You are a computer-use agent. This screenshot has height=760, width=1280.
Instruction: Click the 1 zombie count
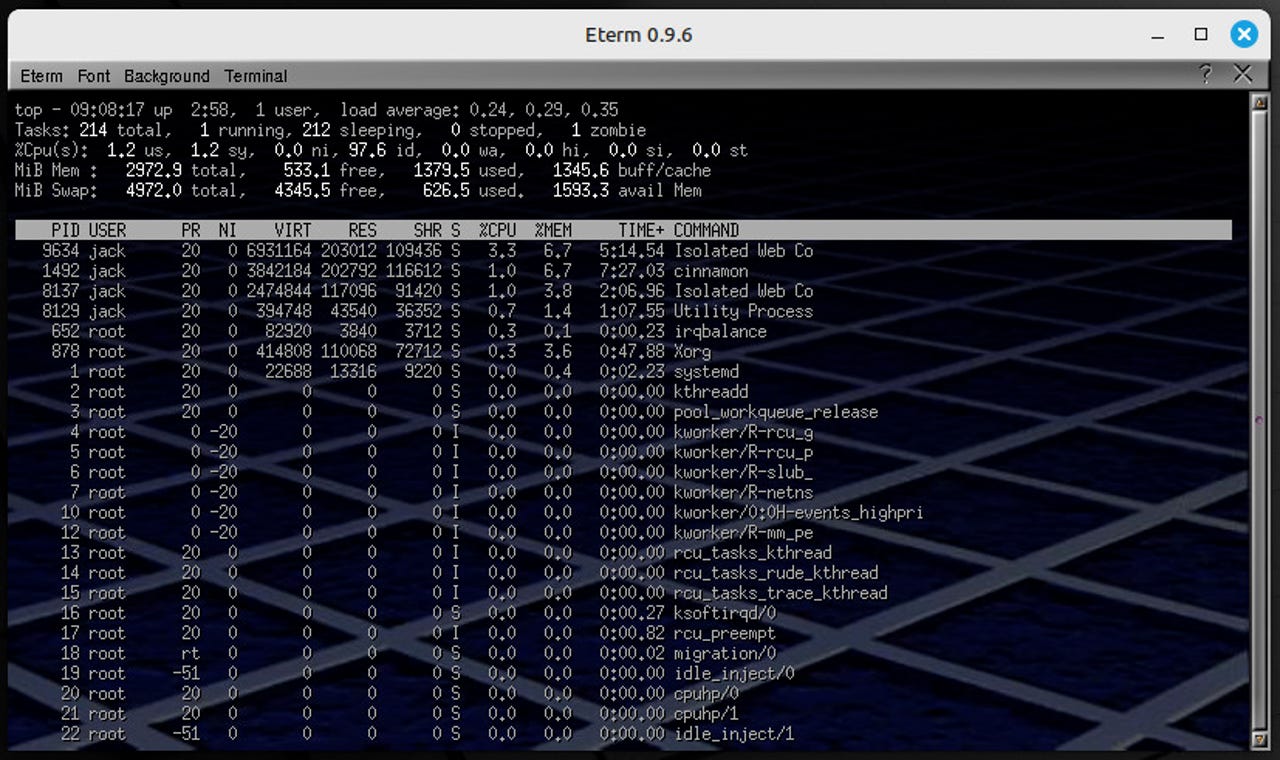click(608, 130)
